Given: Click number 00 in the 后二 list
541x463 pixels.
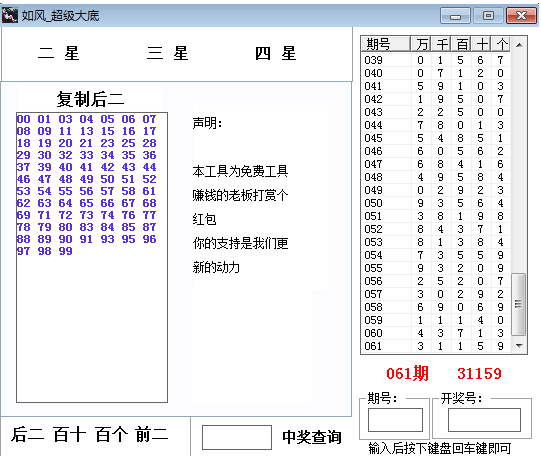Looking at the screenshot, I should tap(23, 119).
